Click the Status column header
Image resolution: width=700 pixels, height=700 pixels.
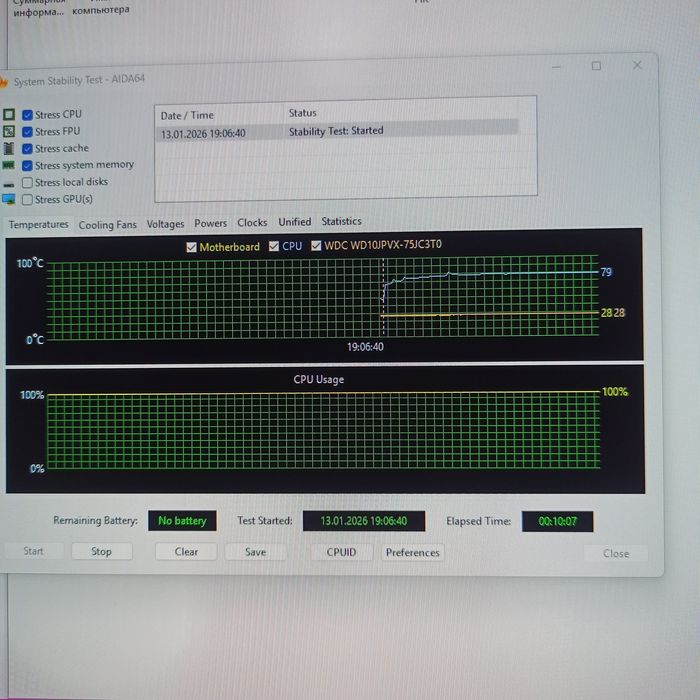[x=302, y=113]
